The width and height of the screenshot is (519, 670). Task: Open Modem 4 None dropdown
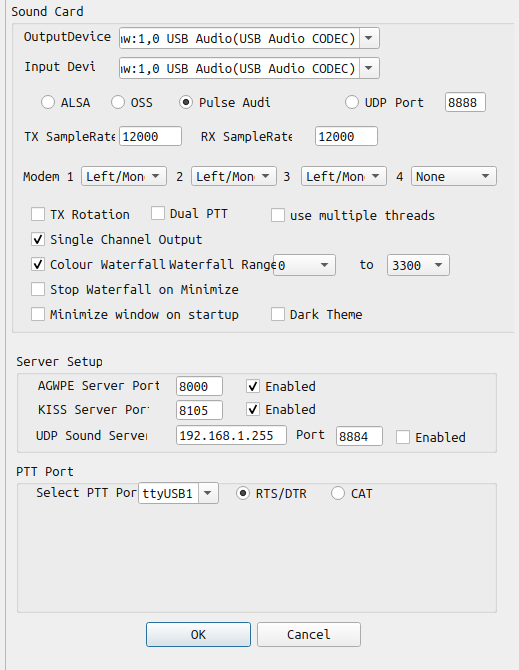click(454, 176)
